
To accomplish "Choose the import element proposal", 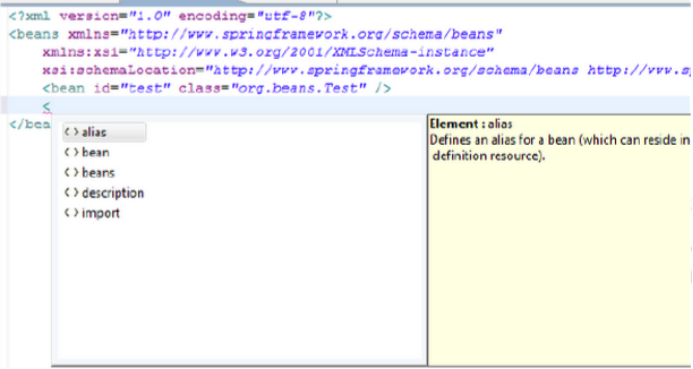I will click(92, 213).
